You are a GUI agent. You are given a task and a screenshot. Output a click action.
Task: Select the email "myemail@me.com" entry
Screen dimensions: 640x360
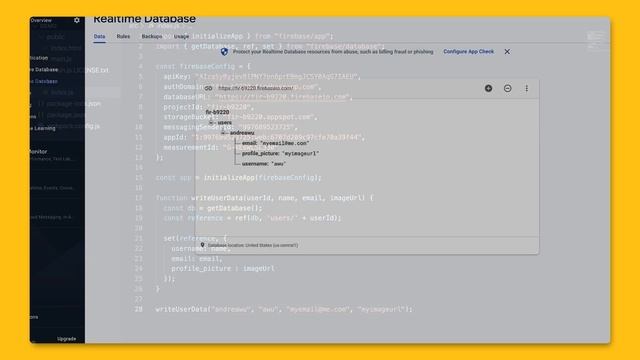tap(276, 143)
